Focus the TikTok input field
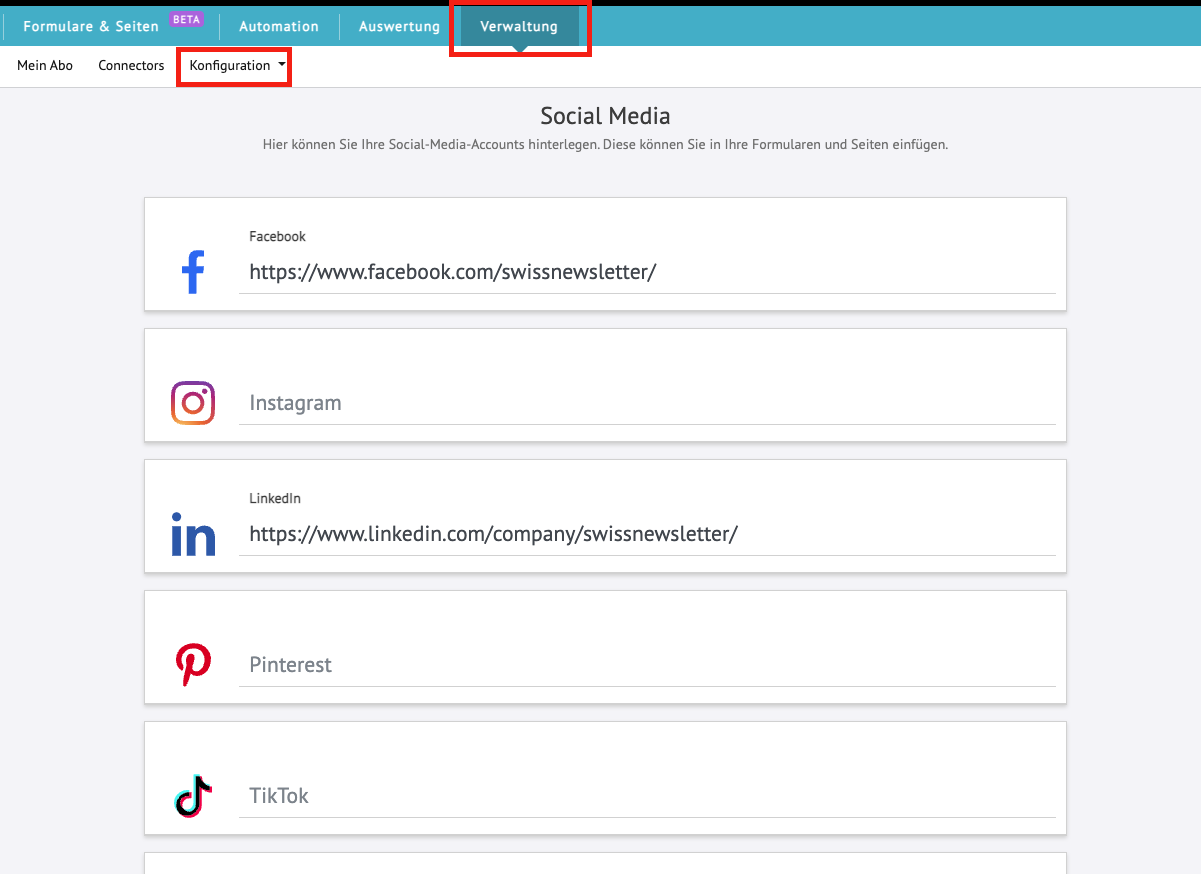 (647, 796)
